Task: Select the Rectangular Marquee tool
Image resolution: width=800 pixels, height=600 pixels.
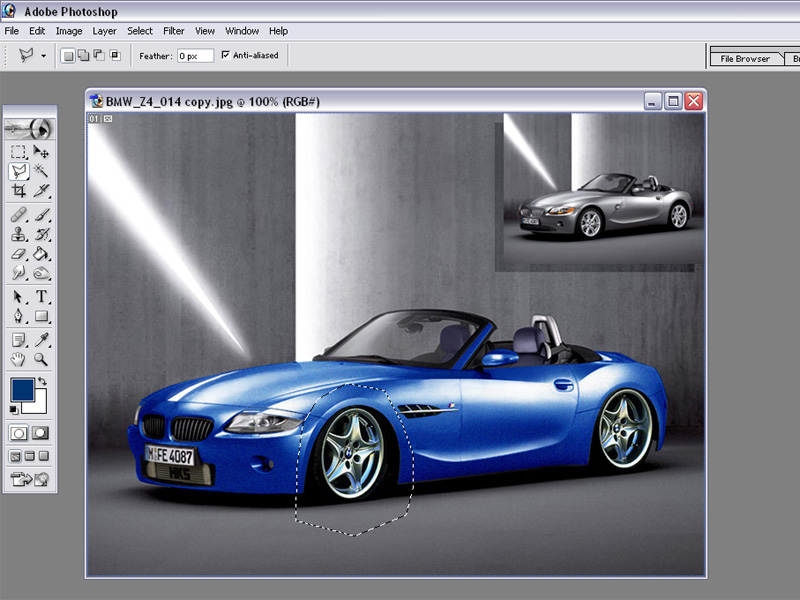Action: (x=18, y=152)
